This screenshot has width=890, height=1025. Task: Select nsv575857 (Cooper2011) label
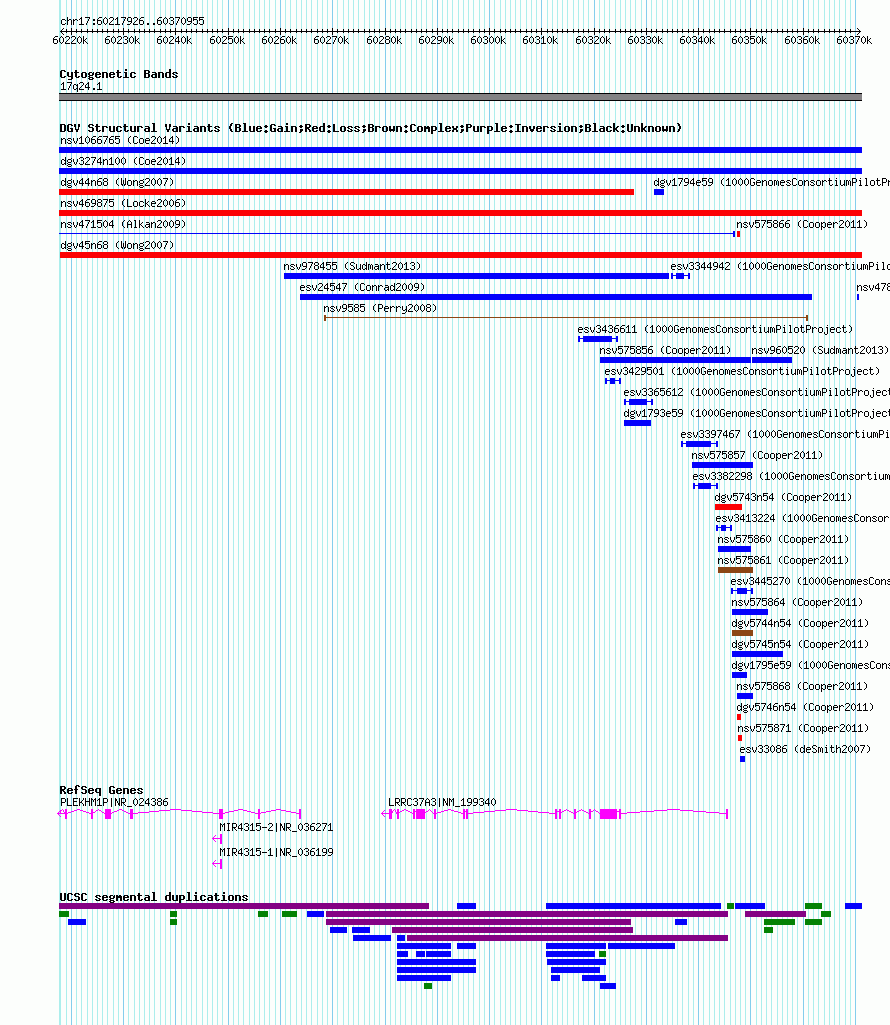pyautogui.click(x=757, y=455)
